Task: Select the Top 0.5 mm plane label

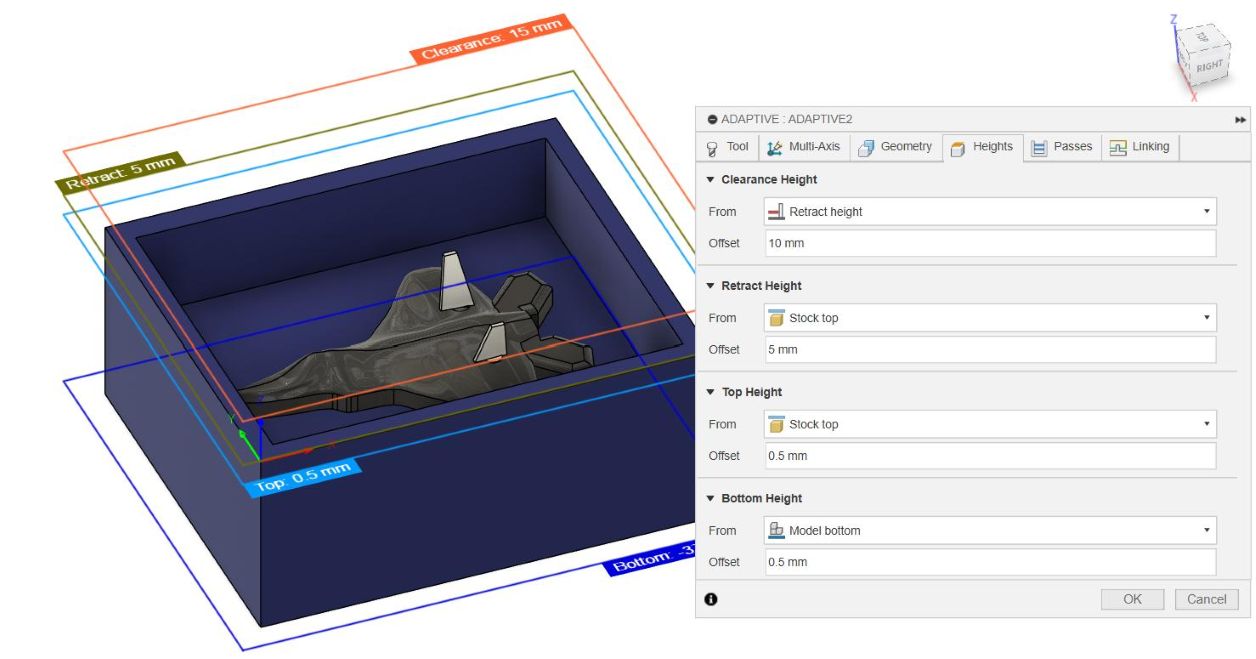Action: coord(303,478)
